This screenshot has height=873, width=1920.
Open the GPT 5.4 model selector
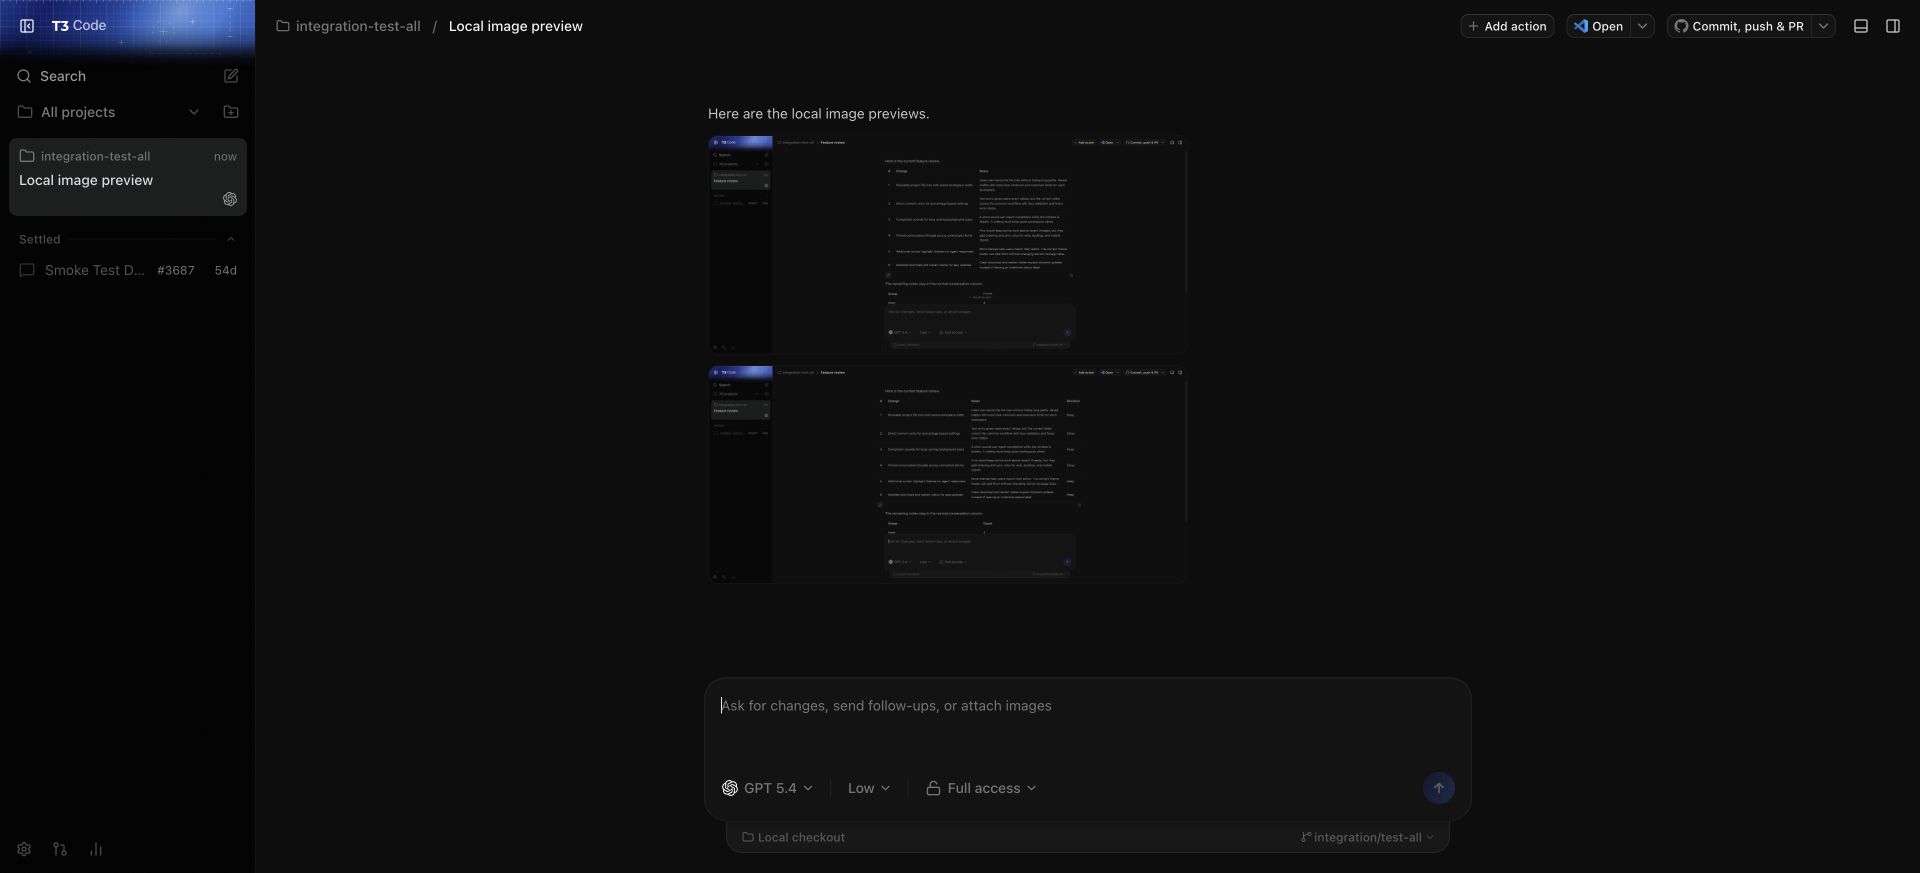(x=767, y=788)
